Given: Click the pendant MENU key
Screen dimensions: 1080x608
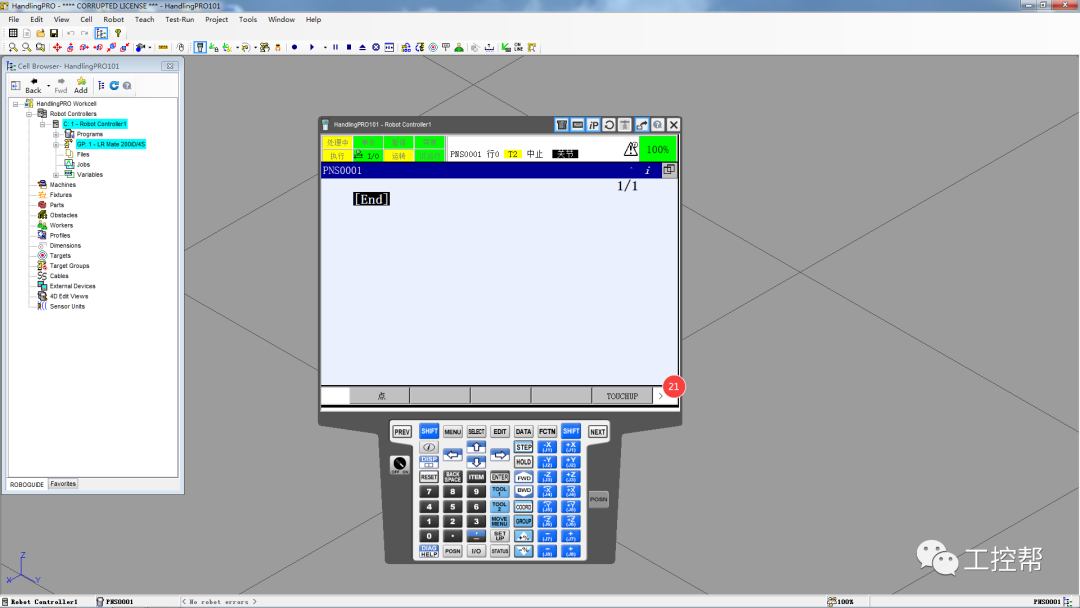Looking at the screenshot, I should pos(453,432).
